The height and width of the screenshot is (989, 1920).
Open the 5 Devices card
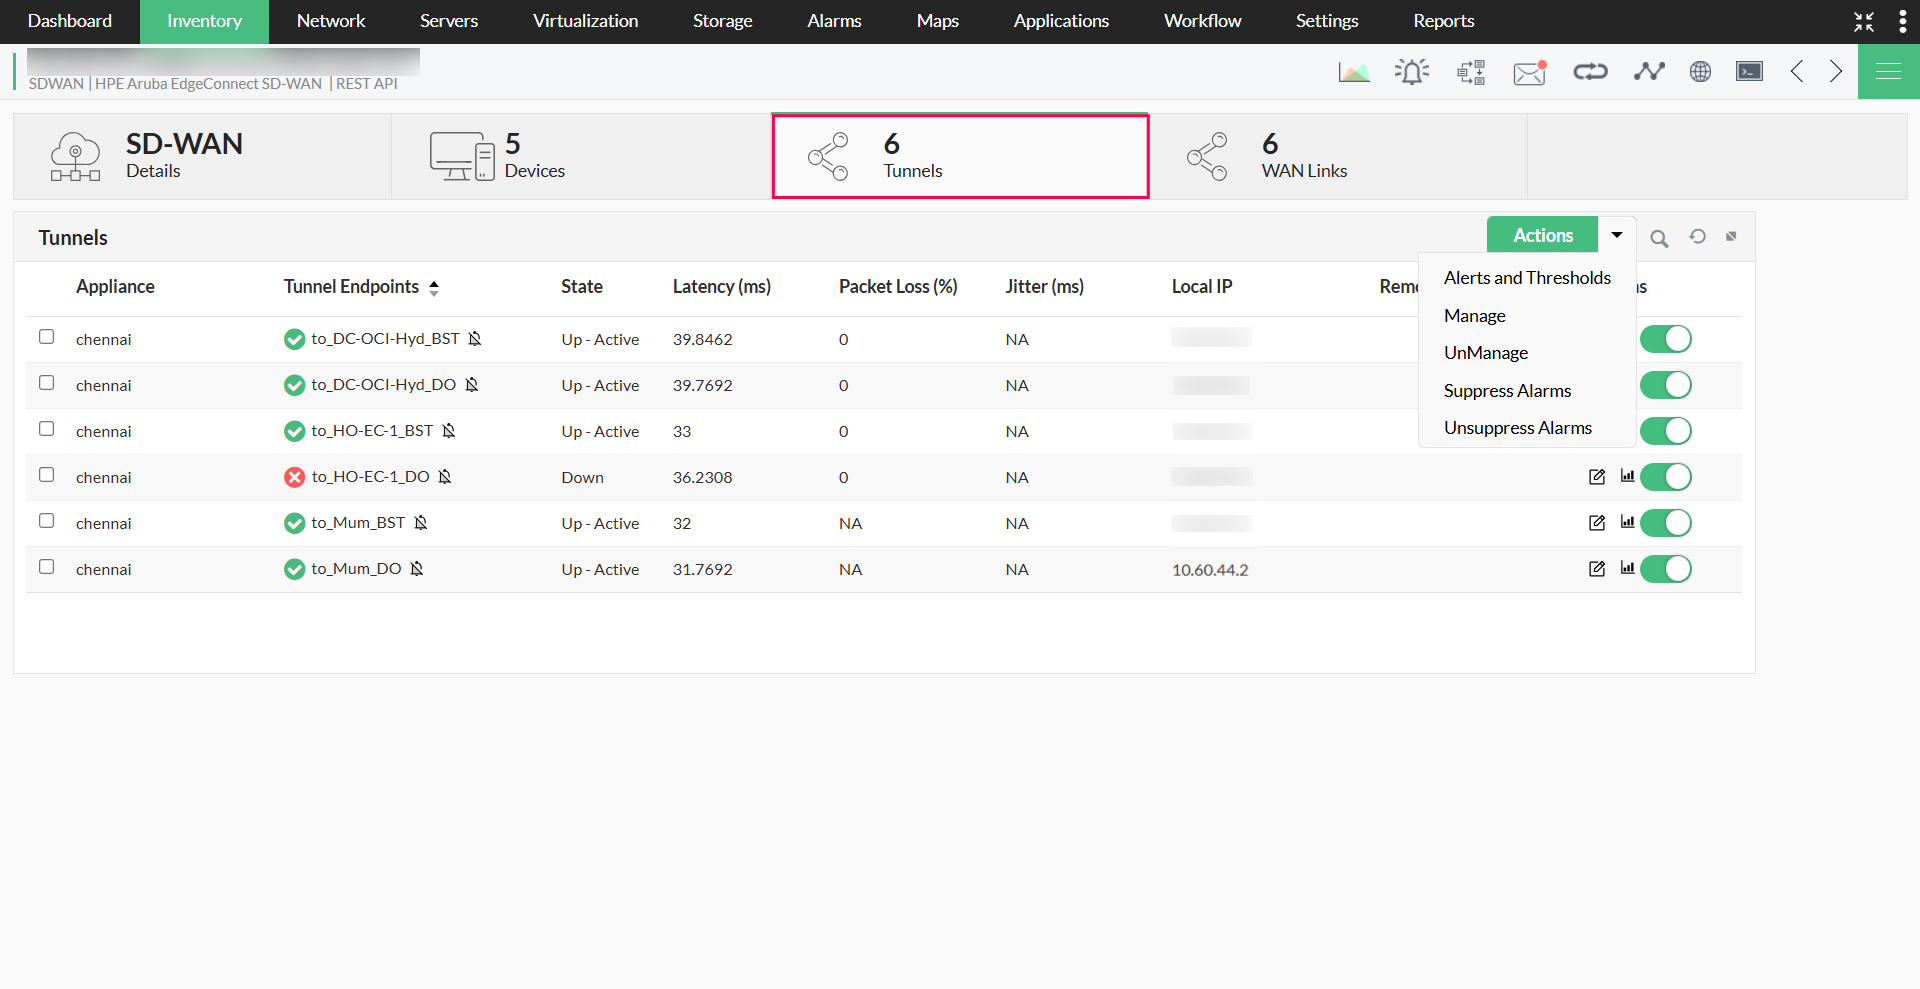[581, 156]
